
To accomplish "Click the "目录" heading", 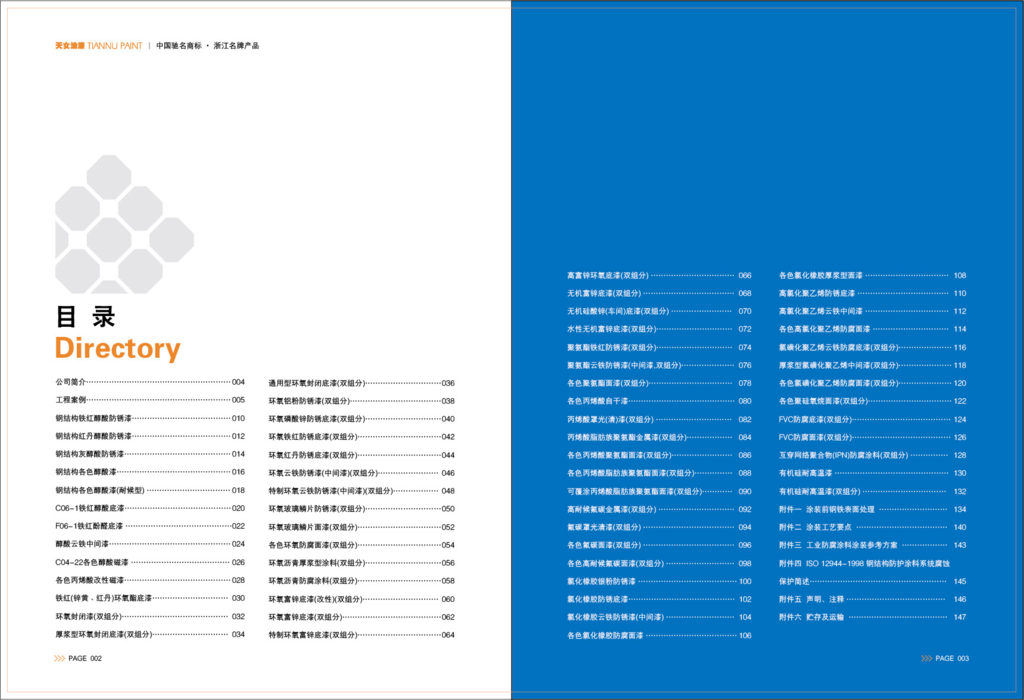I will 86,317.
